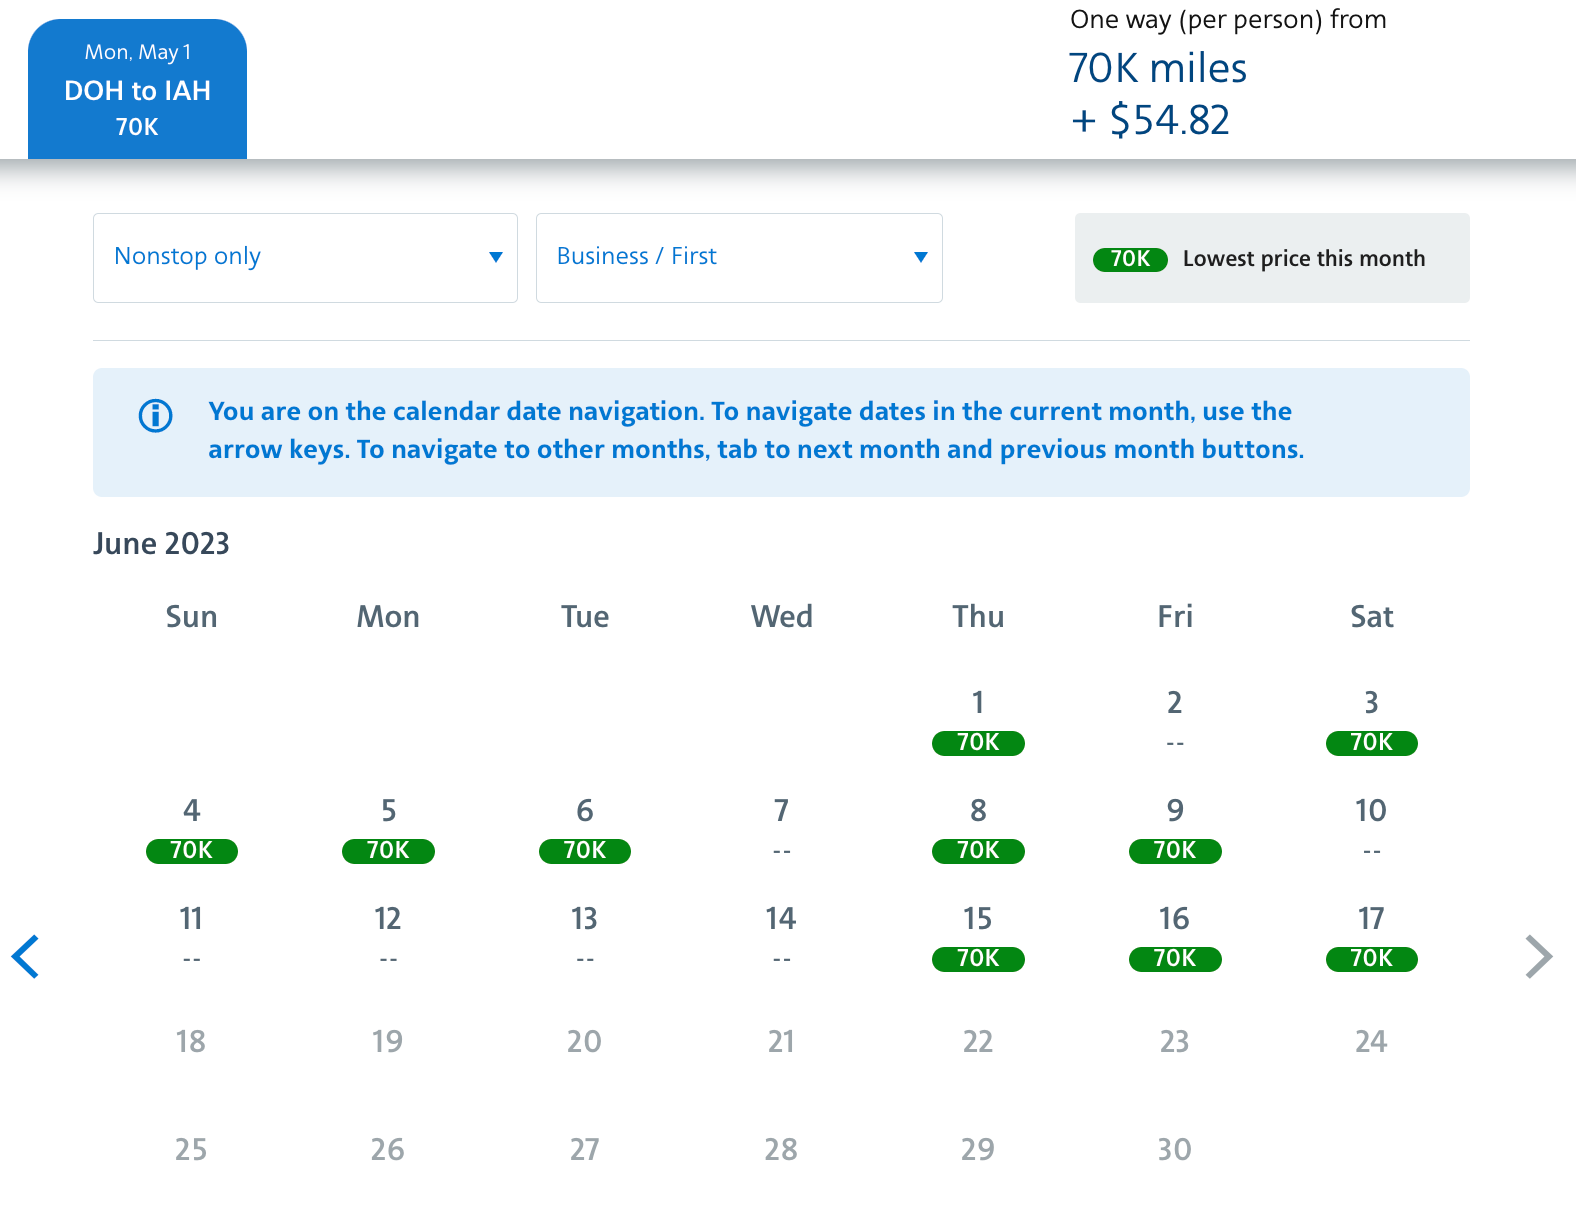The image size is (1576, 1226).
Task: Click the greyed-out date 20
Action: click(x=585, y=1041)
